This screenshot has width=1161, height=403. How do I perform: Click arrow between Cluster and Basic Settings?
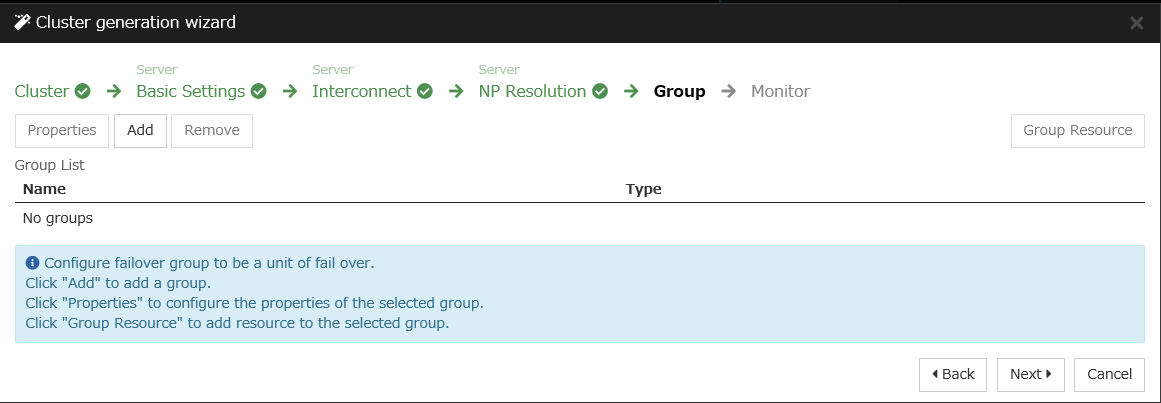click(114, 92)
